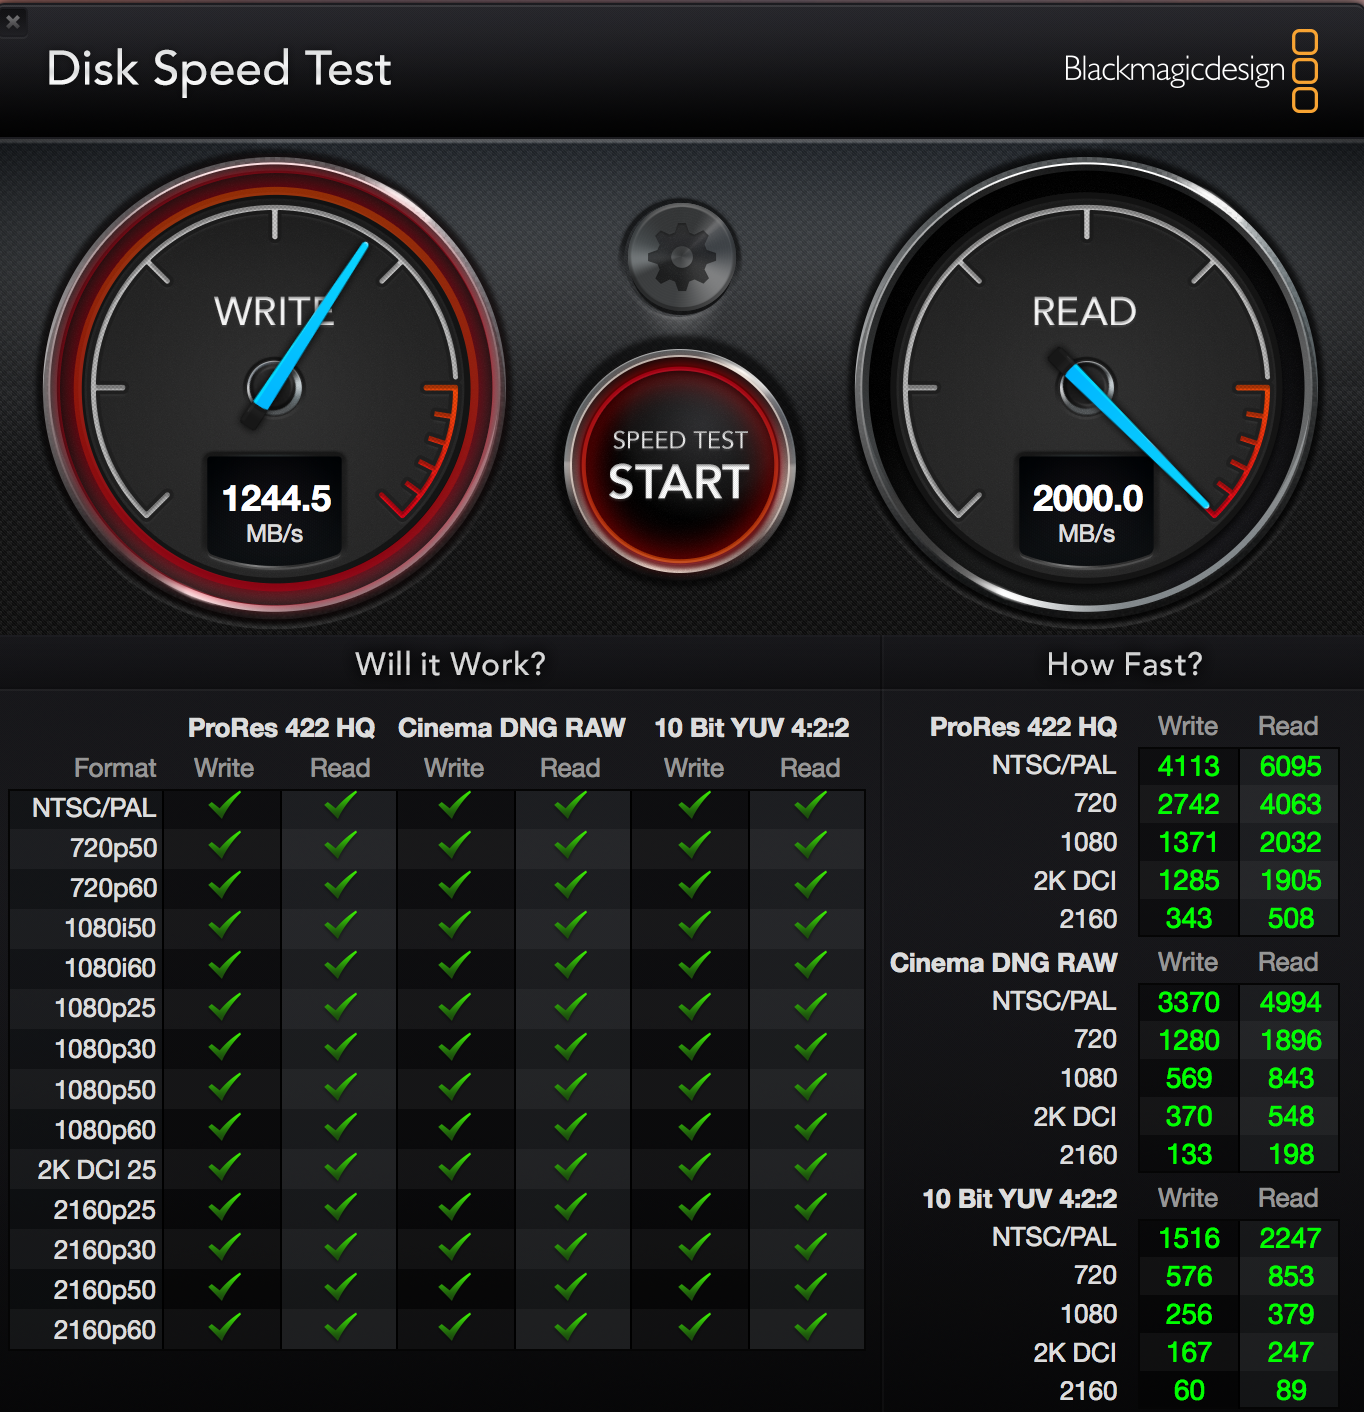Click the ProRes NTSC/PAL write value 4113
Image resolution: width=1364 pixels, height=1412 pixels.
pos(1189,766)
